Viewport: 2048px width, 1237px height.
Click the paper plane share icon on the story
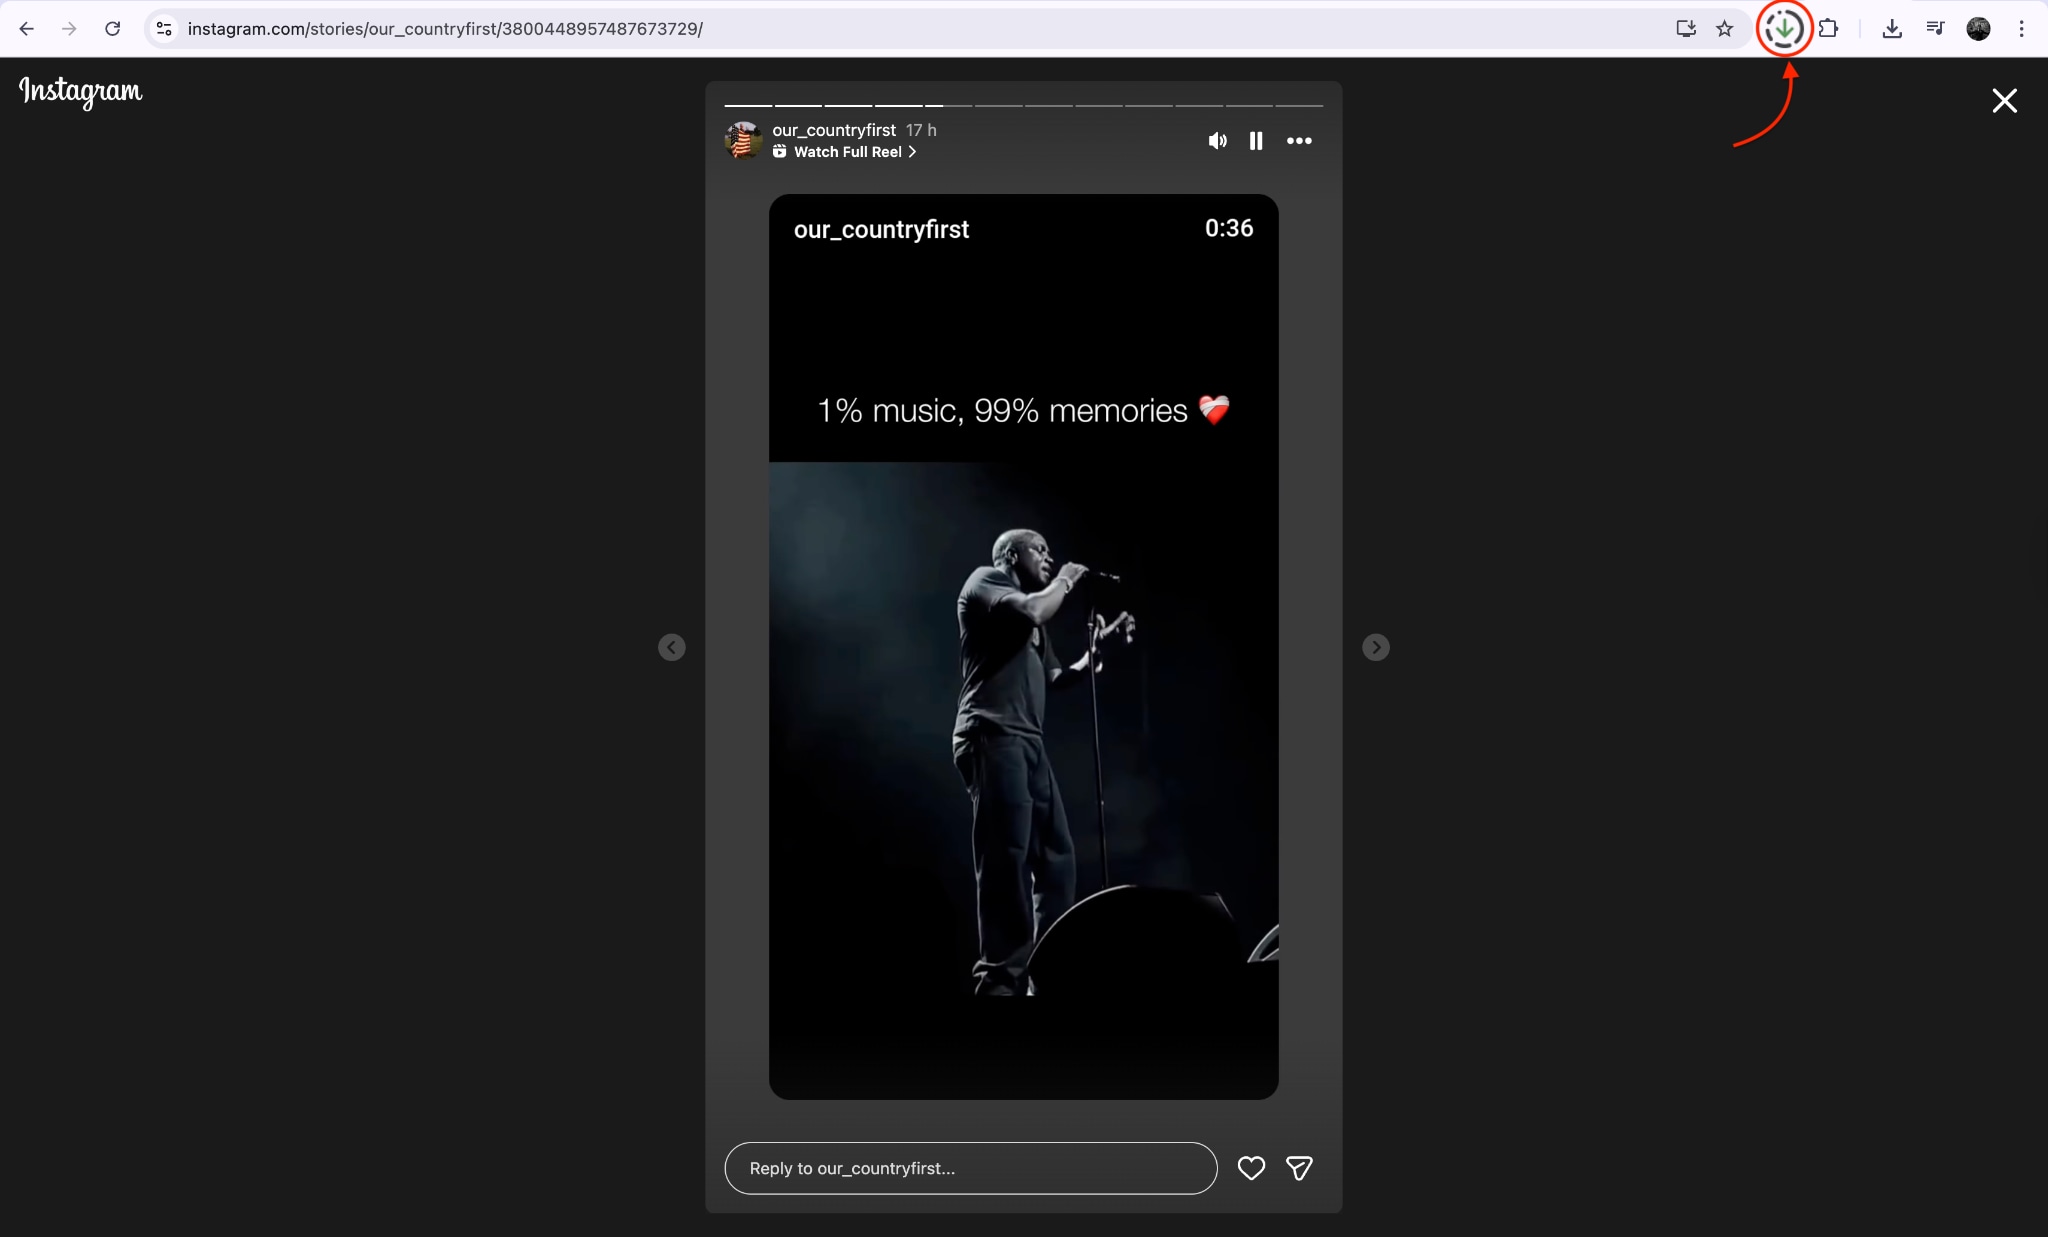point(1299,1168)
